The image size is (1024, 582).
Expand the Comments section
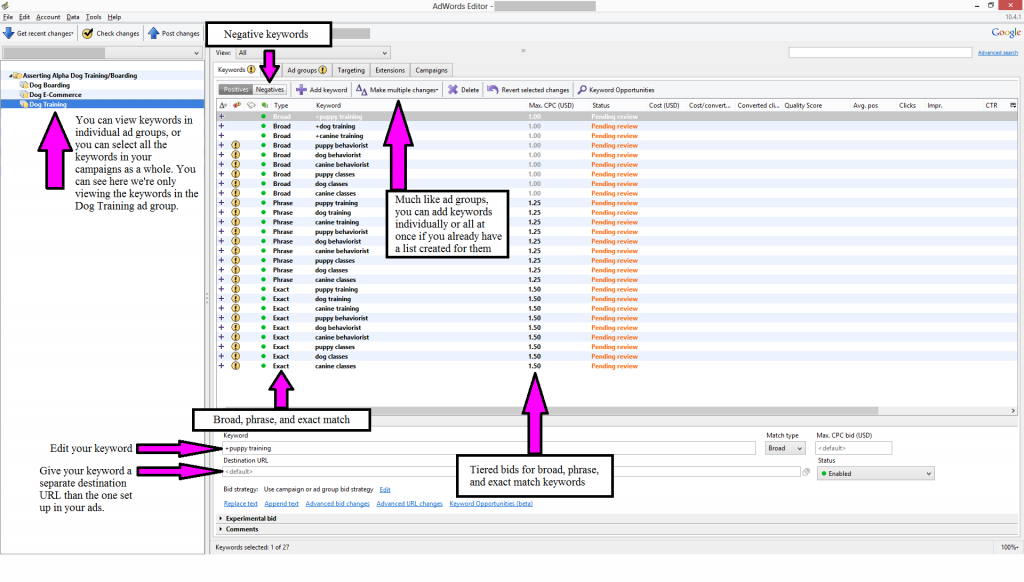[x=221, y=530]
